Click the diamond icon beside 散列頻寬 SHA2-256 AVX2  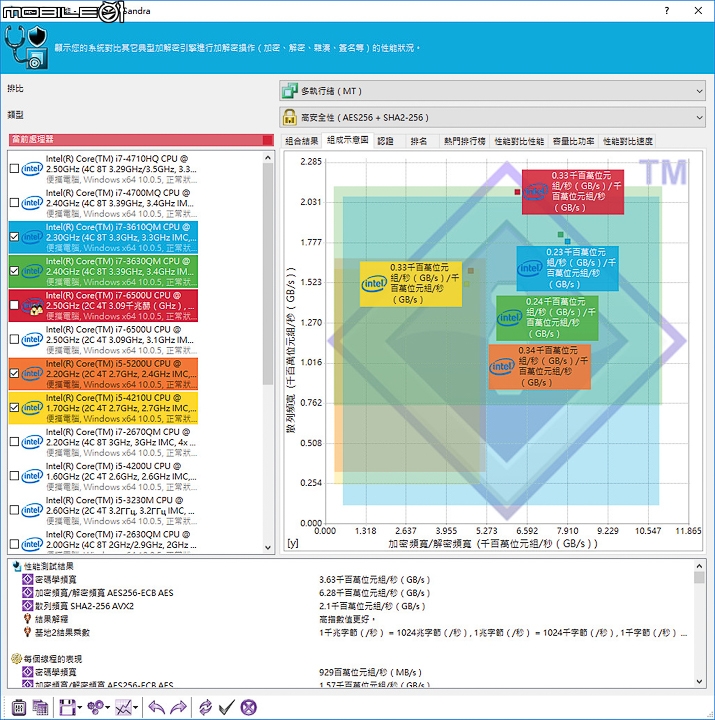tap(28, 606)
